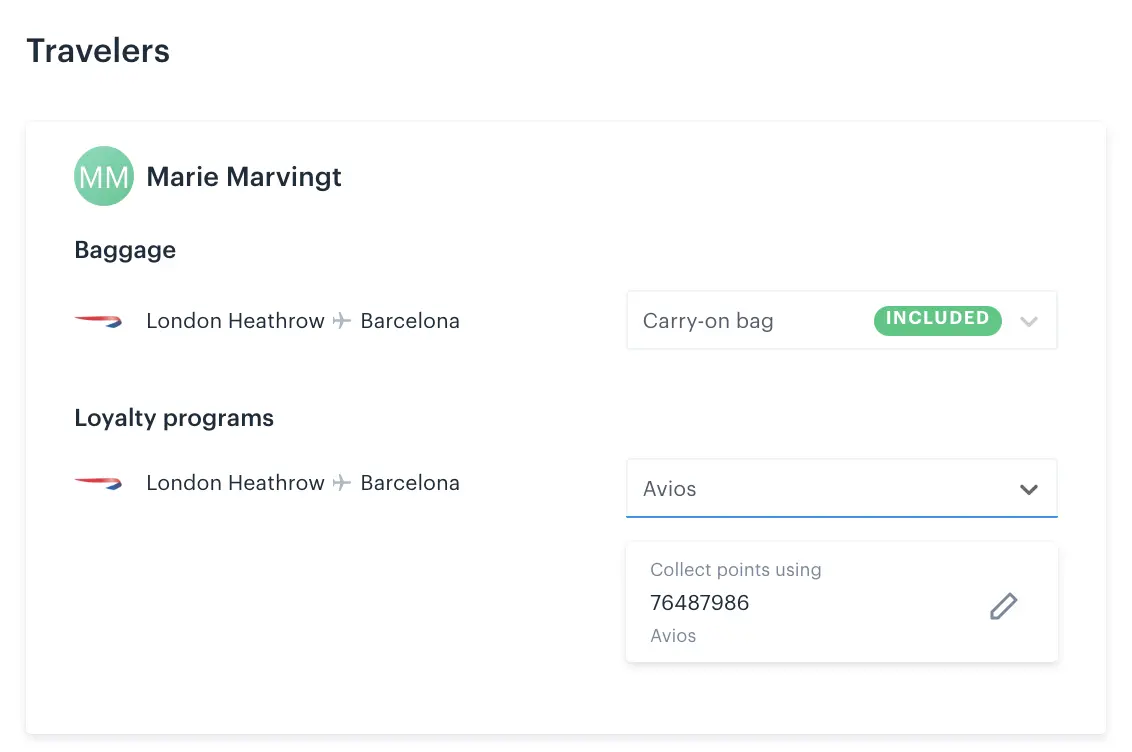The width and height of the screenshot is (1132, 752).
Task: Click the pencil edit icon beside 76487986
Action: [1003, 606]
